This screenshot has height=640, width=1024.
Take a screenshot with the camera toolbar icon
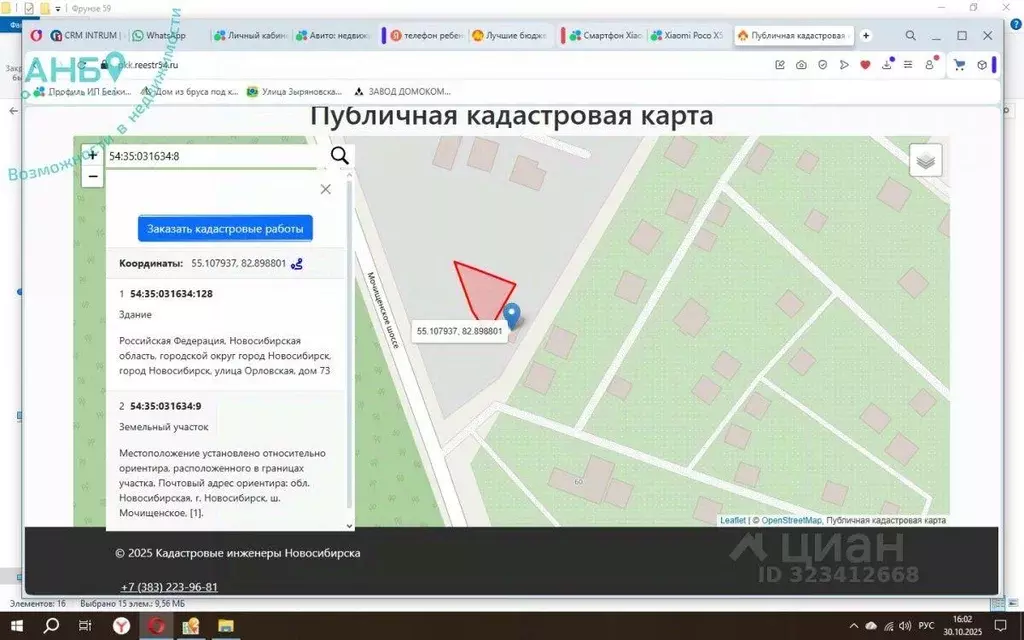pos(801,64)
